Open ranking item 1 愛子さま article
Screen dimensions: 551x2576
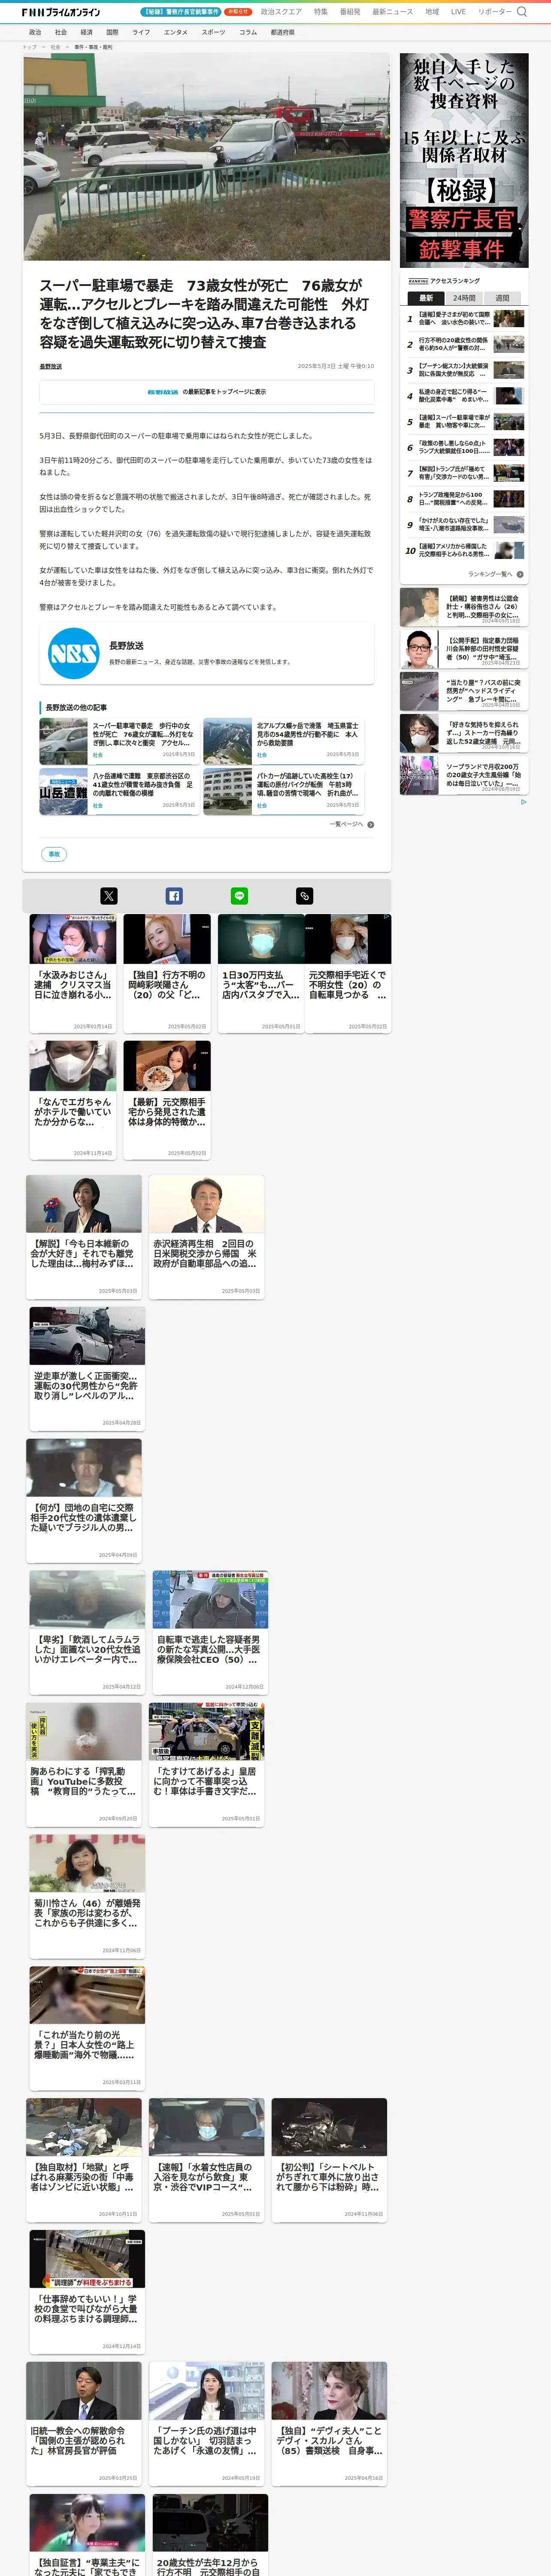tap(464, 319)
